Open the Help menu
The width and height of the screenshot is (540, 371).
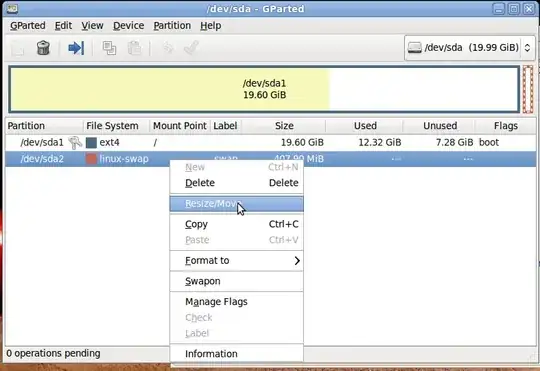[210, 25]
